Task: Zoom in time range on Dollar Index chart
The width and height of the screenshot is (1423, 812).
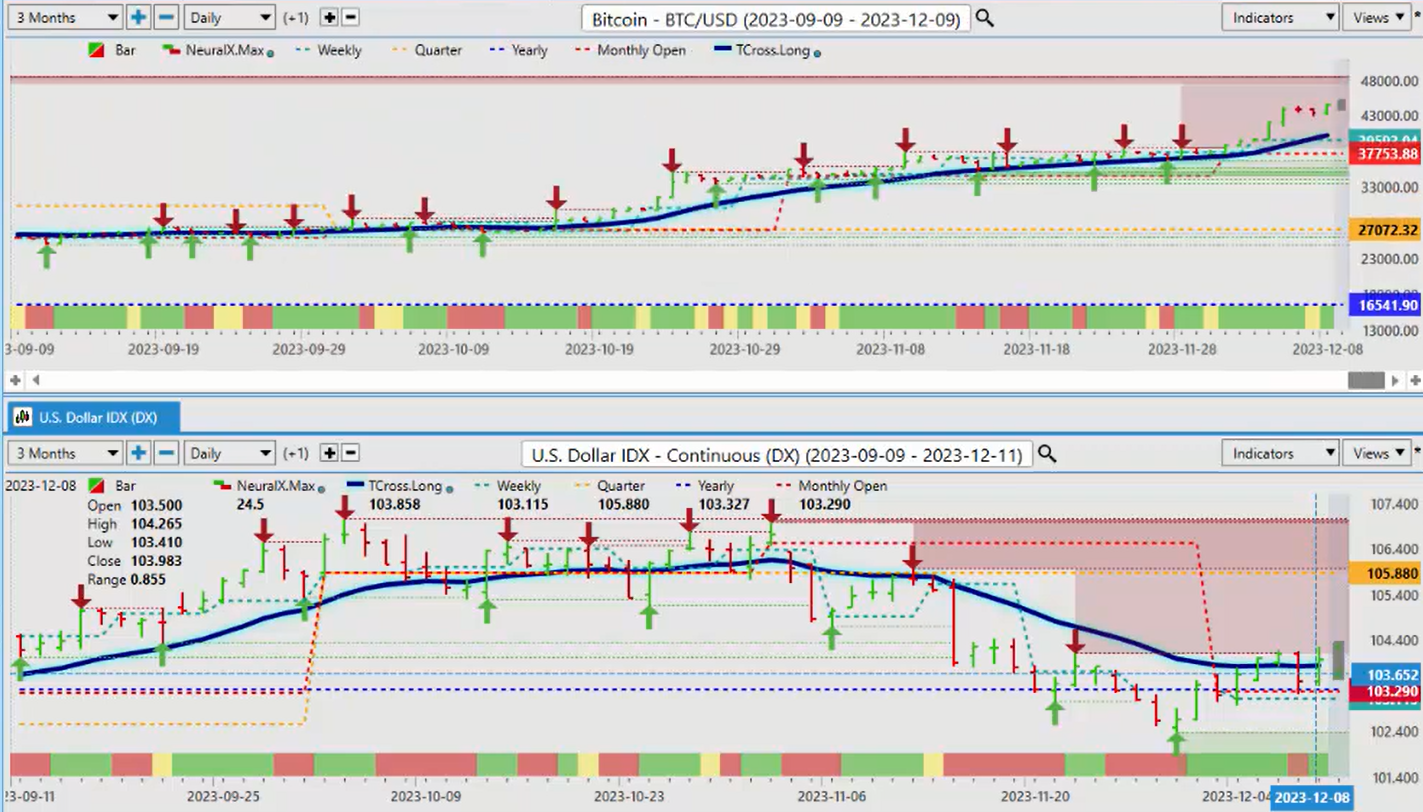Action: coord(138,453)
